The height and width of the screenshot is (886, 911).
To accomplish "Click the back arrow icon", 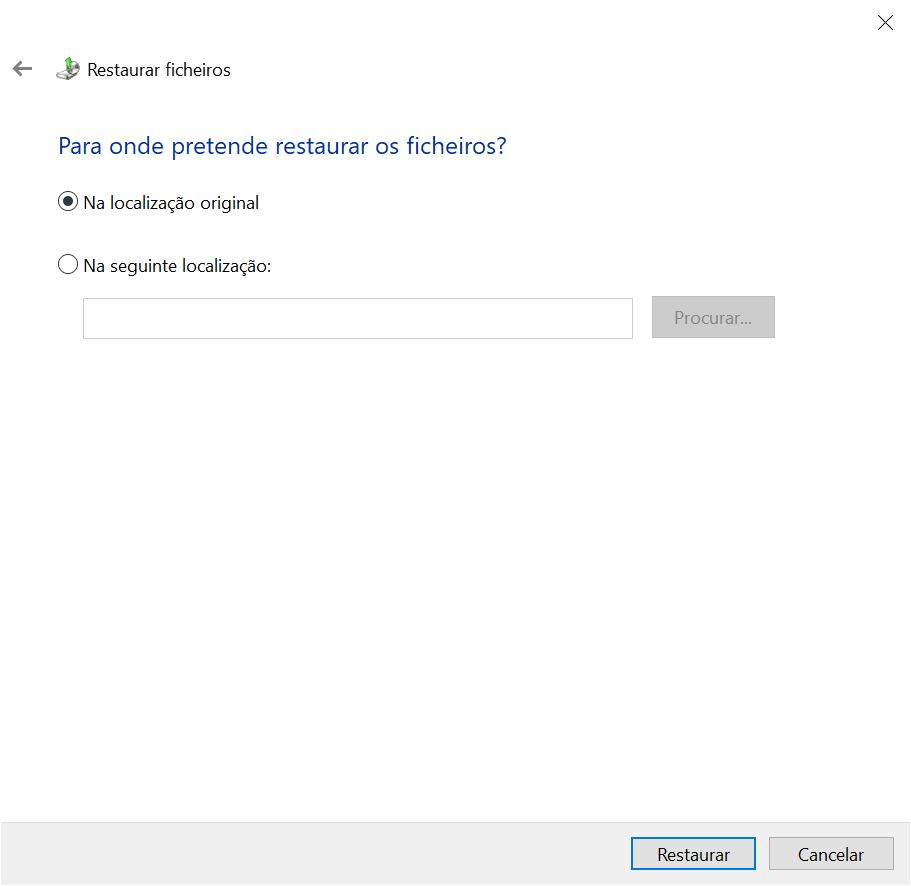I will point(22,69).
